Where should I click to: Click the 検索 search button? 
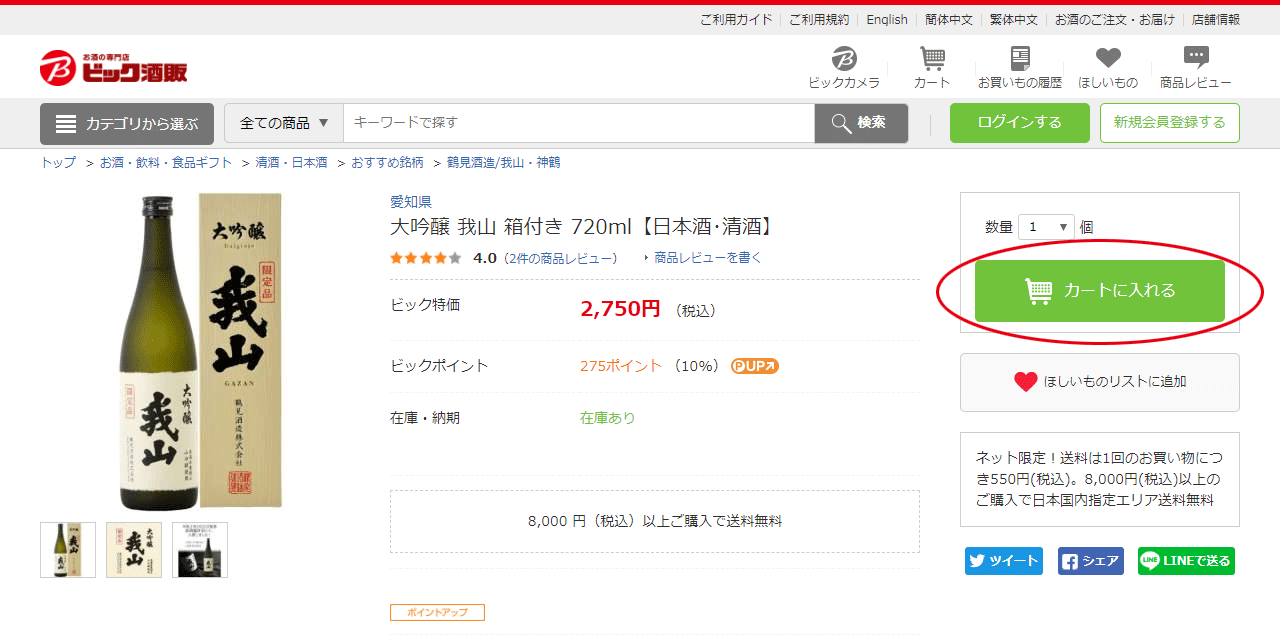[861, 123]
